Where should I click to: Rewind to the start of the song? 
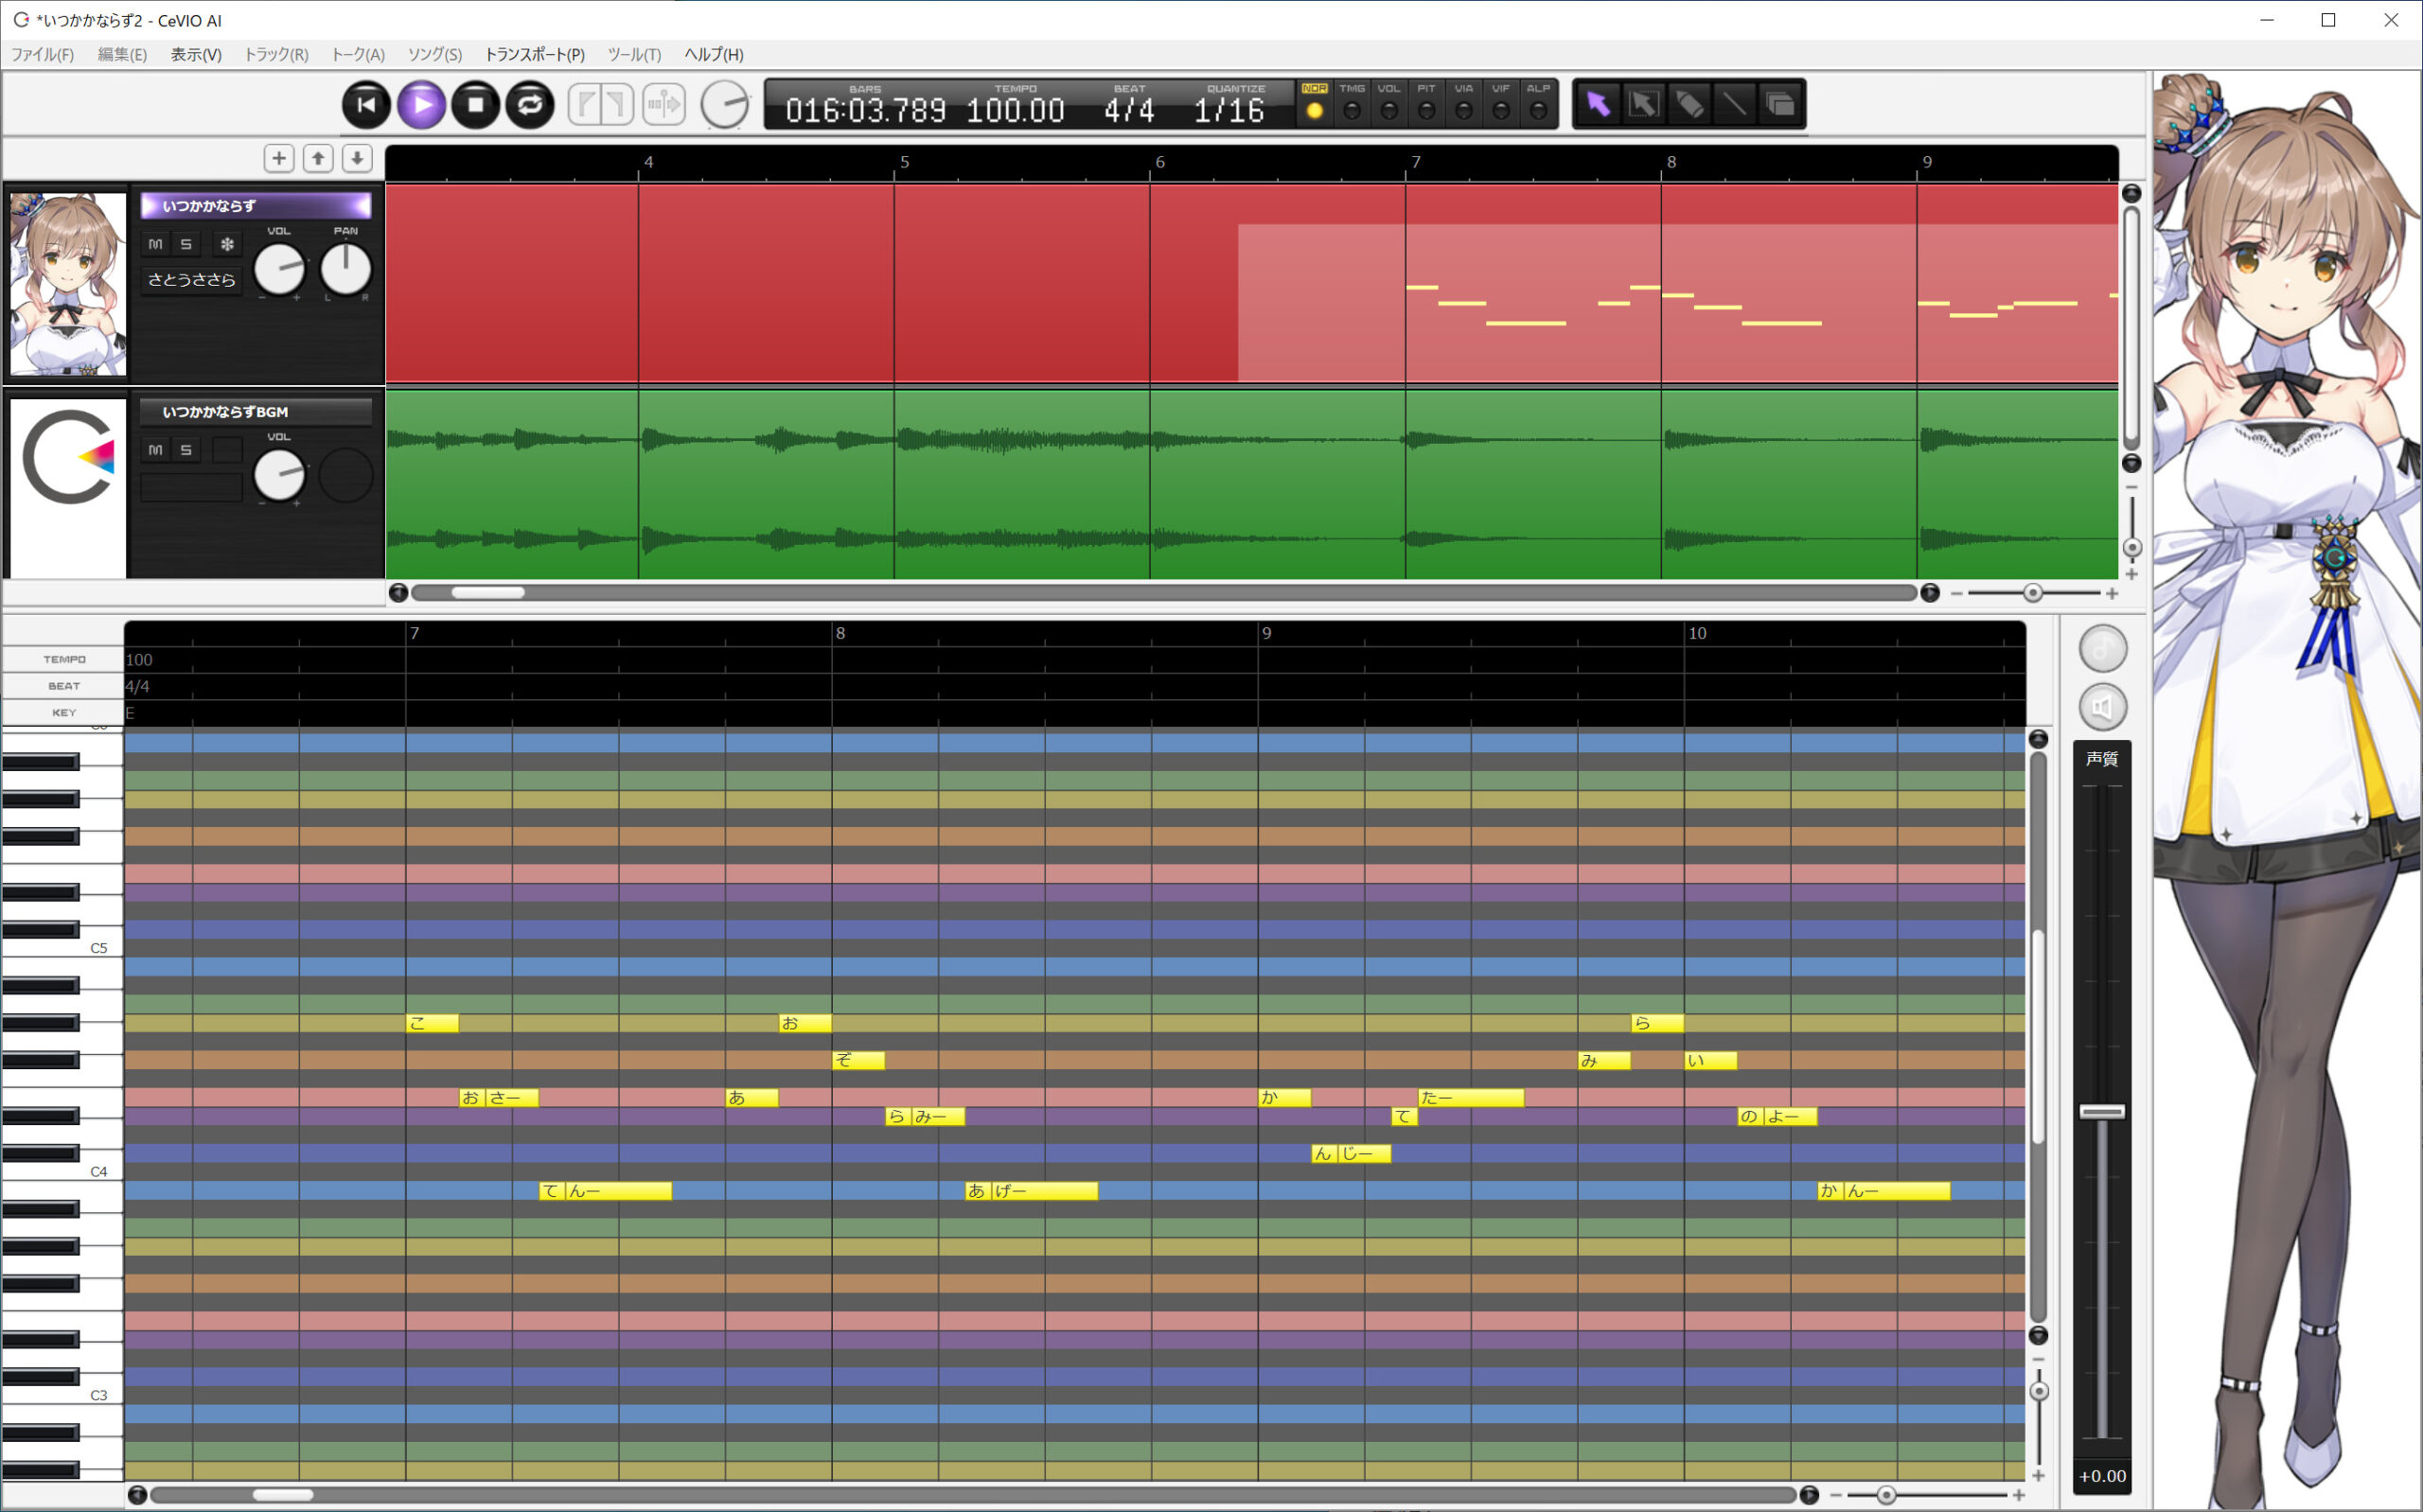[x=366, y=104]
